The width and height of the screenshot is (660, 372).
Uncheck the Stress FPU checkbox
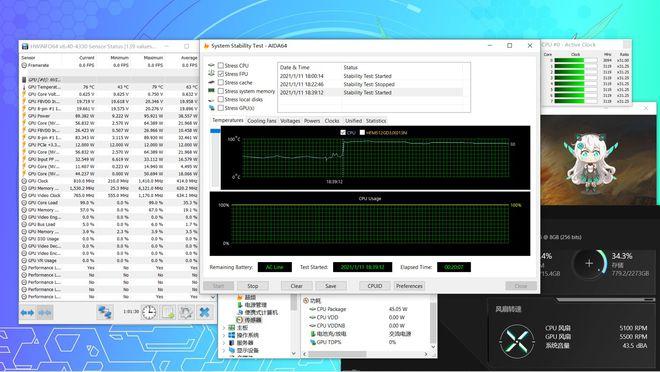coord(221,74)
